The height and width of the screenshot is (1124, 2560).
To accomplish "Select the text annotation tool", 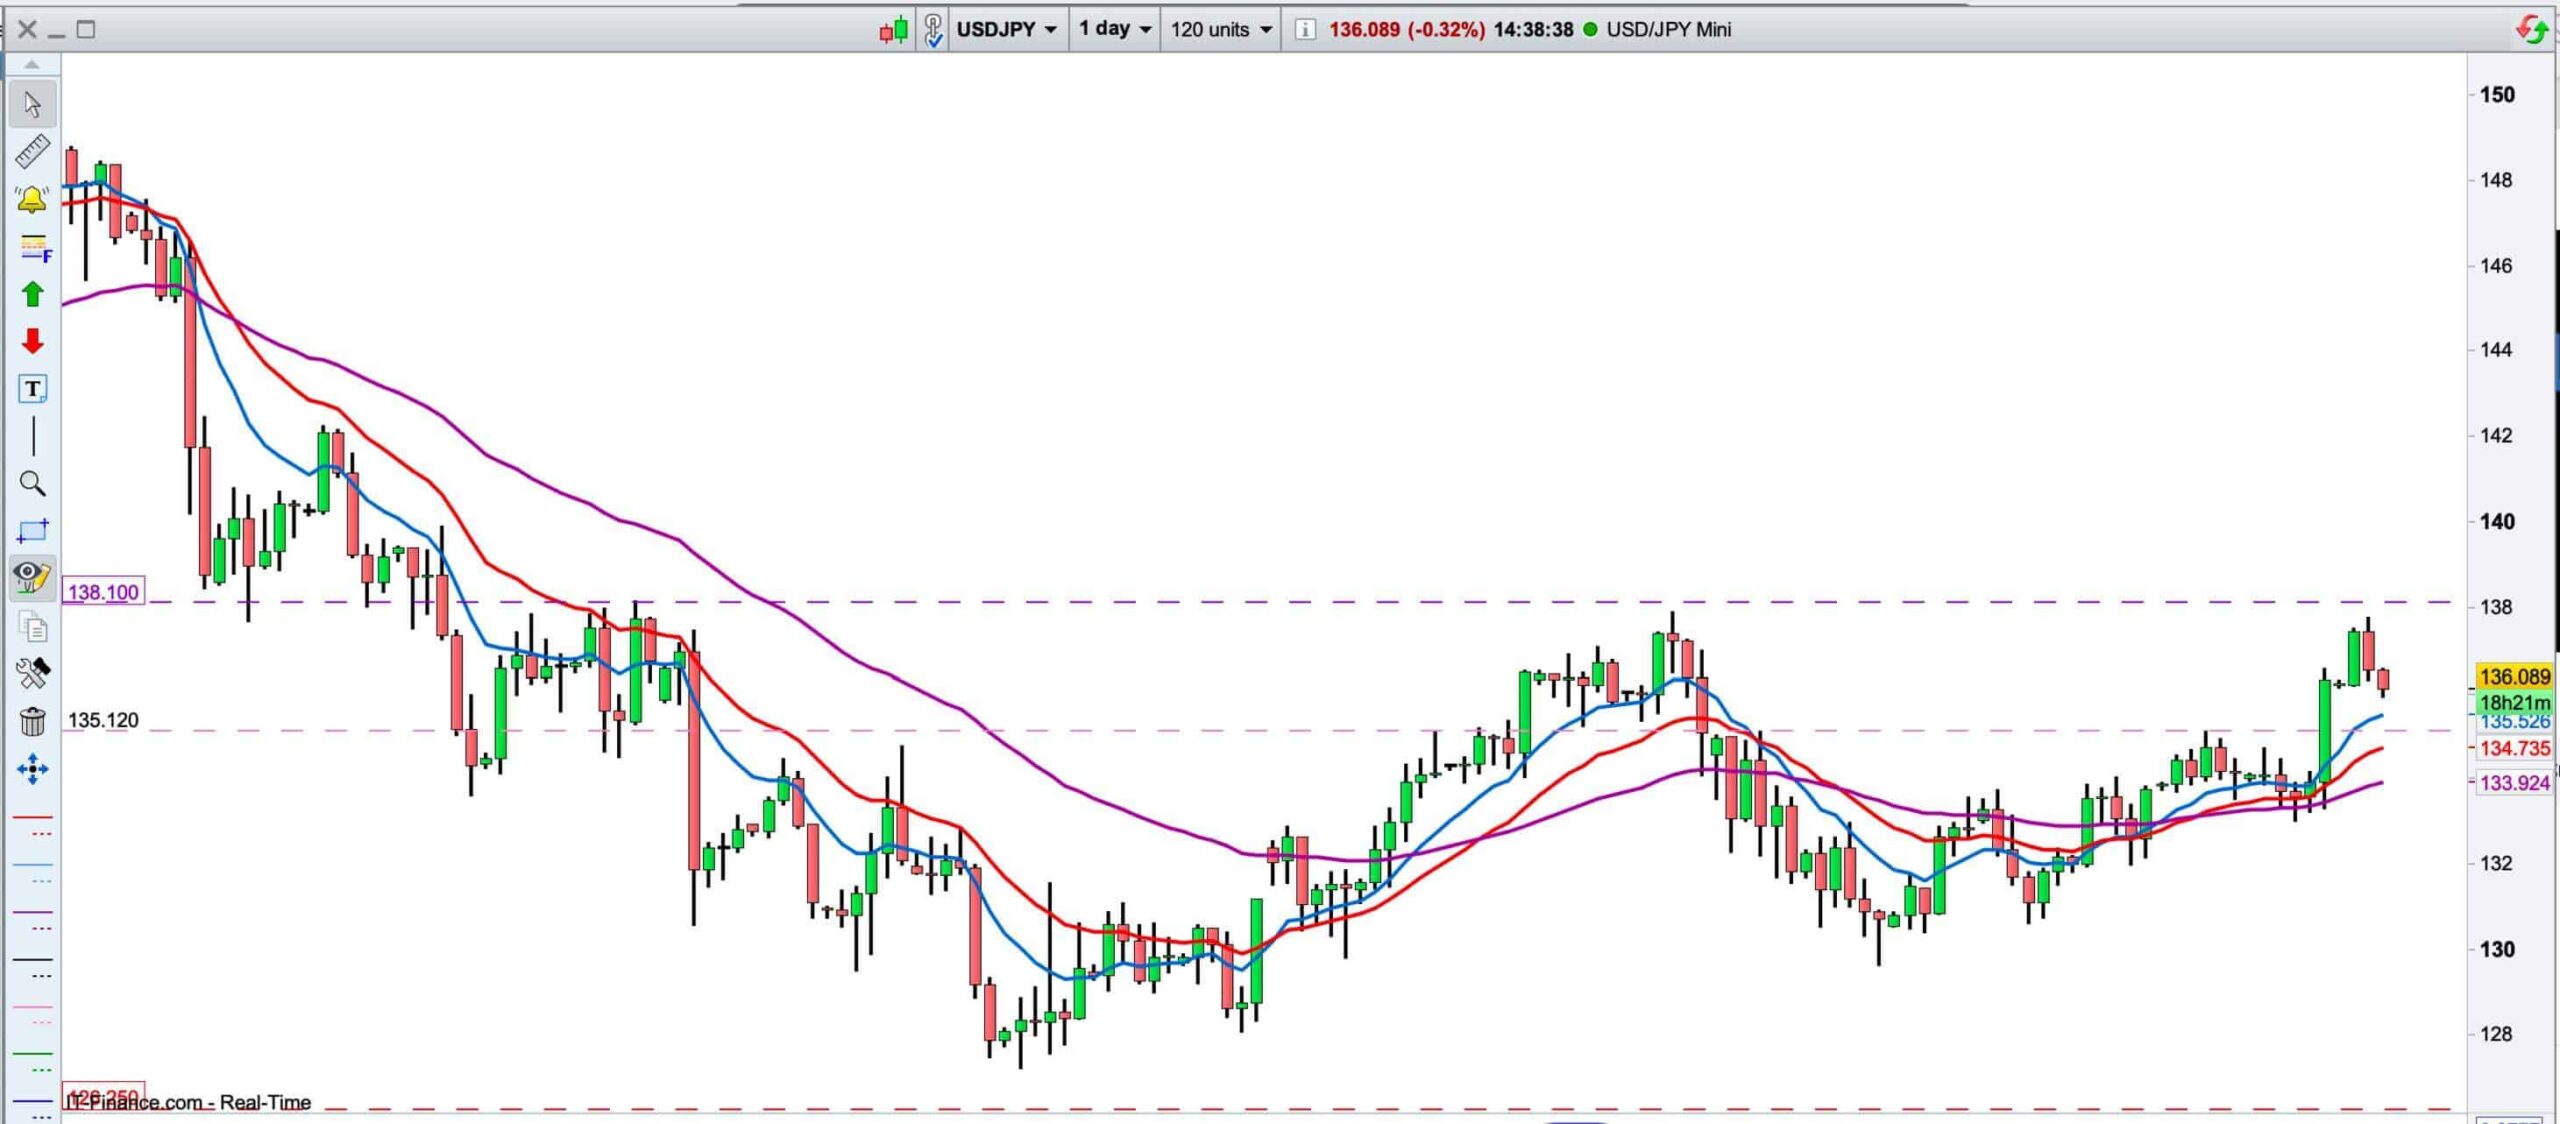I will pos(32,389).
